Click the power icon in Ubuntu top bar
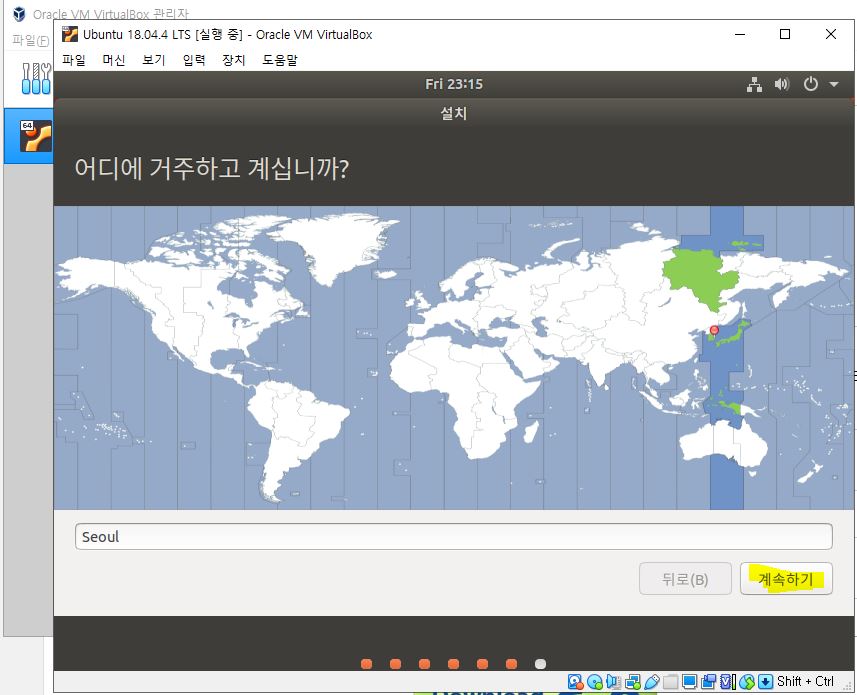Screen dimensions: 857x695 (x=811, y=84)
